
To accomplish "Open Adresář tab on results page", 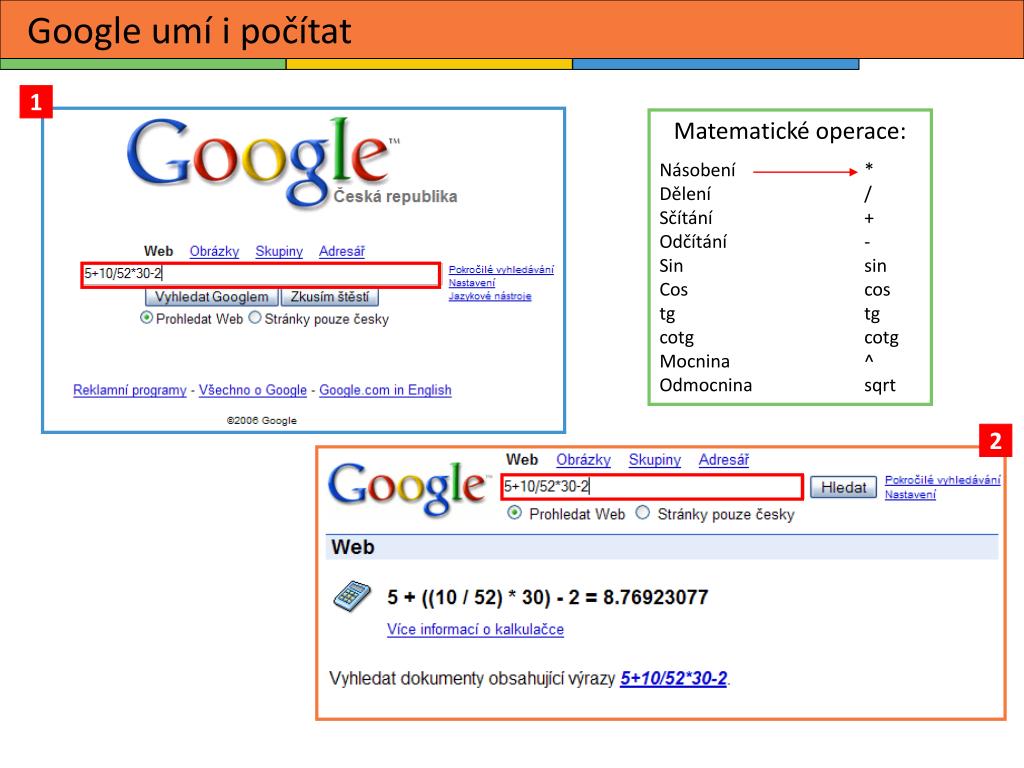I will tap(724, 460).
